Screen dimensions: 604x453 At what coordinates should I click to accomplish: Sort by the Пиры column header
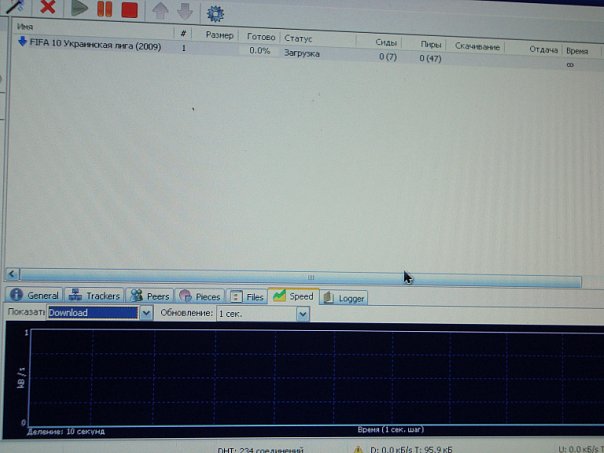(430, 44)
